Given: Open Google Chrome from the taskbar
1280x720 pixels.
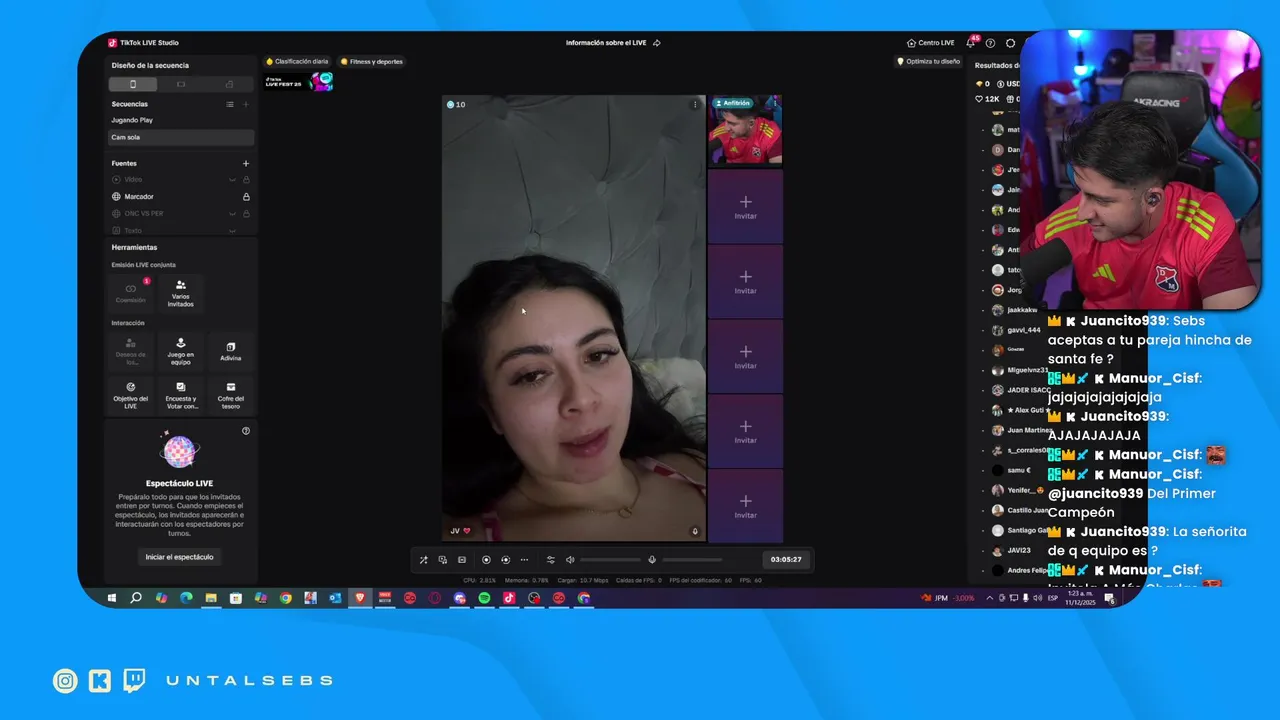Looking at the screenshot, I should (285, 598).
